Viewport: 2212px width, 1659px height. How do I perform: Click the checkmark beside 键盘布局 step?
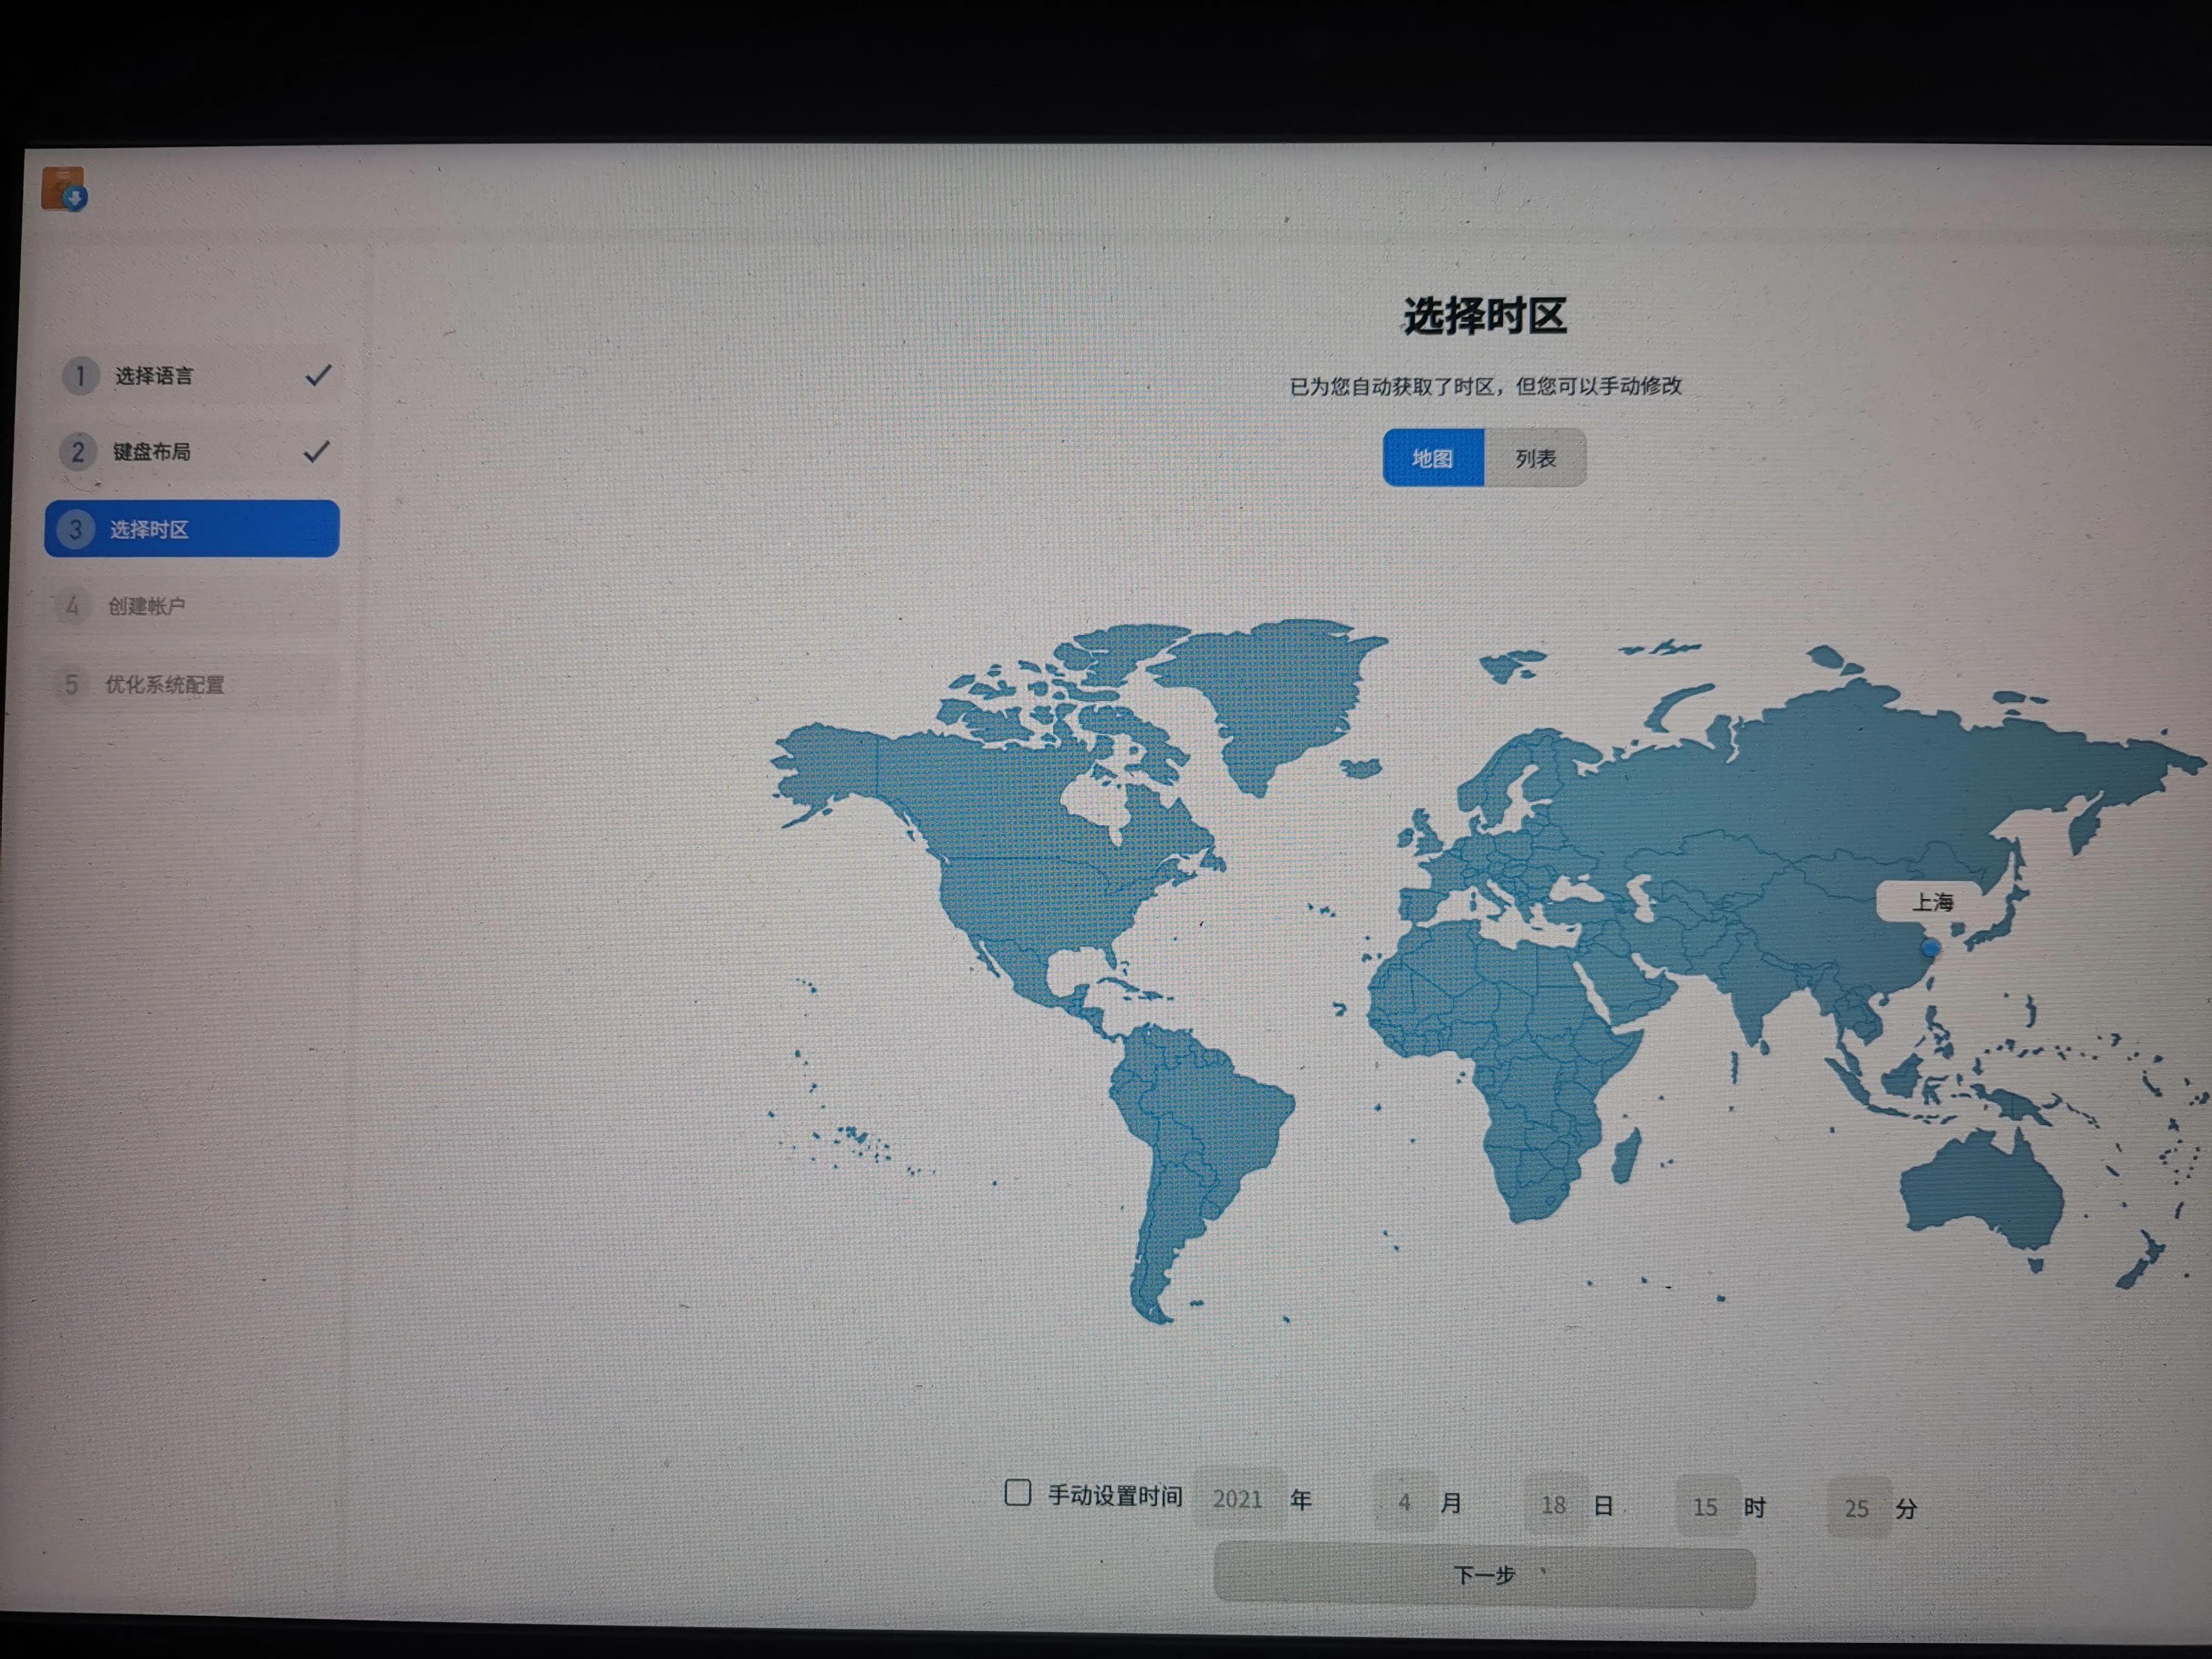tap(316, 452)
